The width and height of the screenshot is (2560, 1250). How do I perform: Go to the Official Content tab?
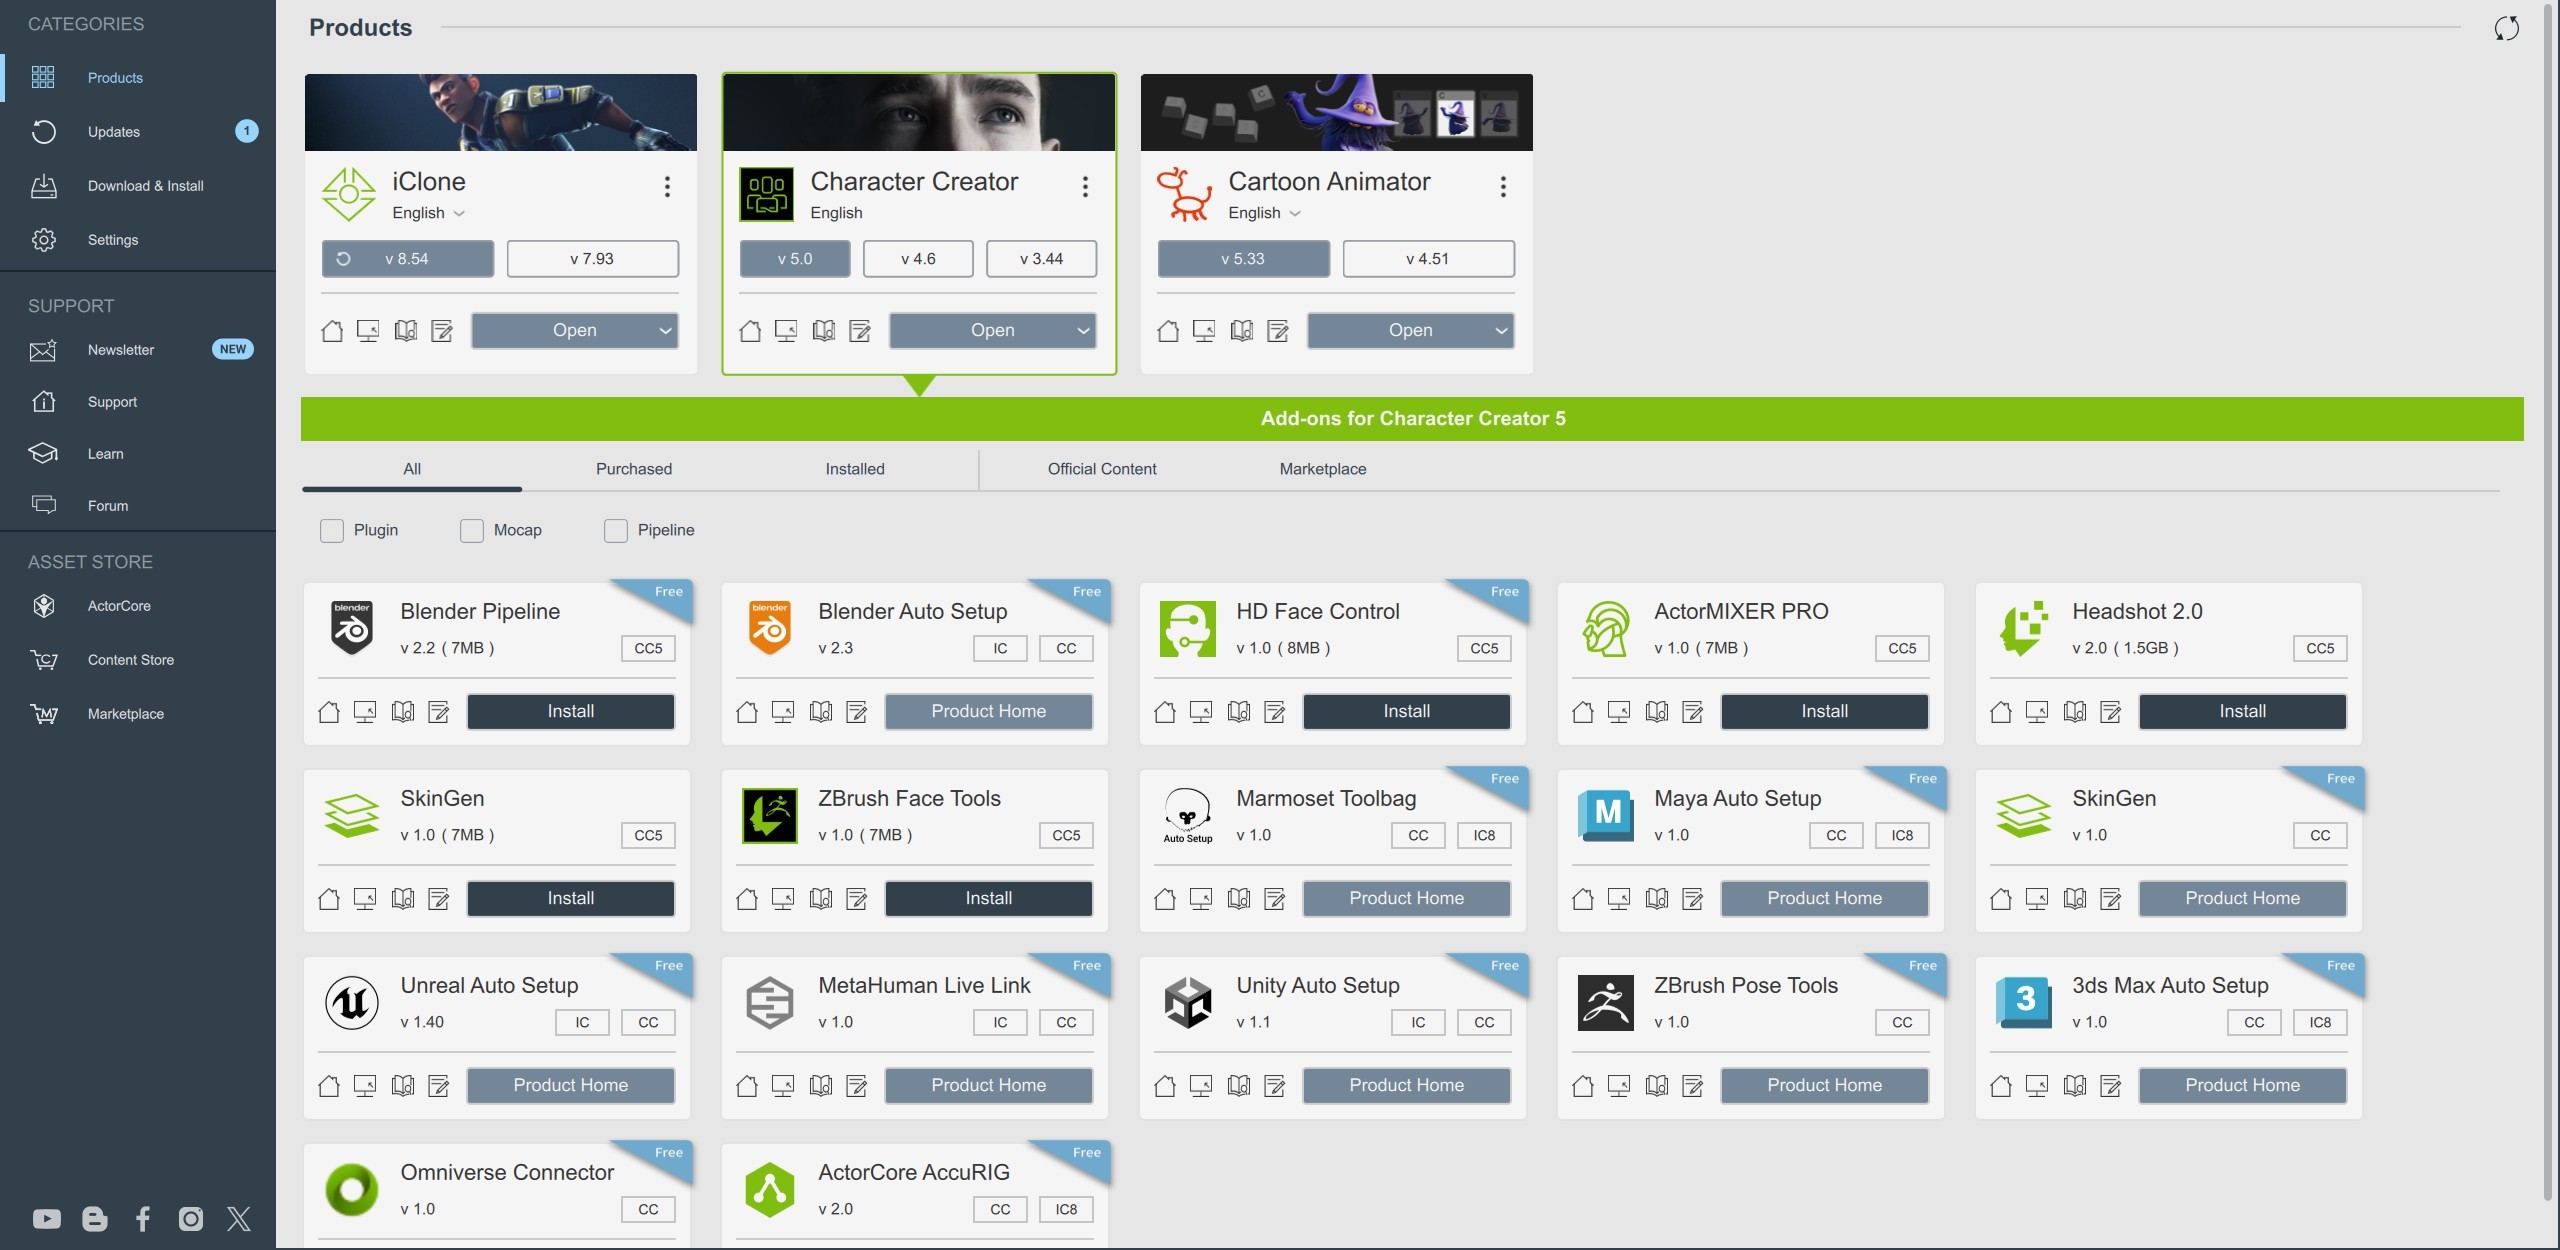(1102, 469)
